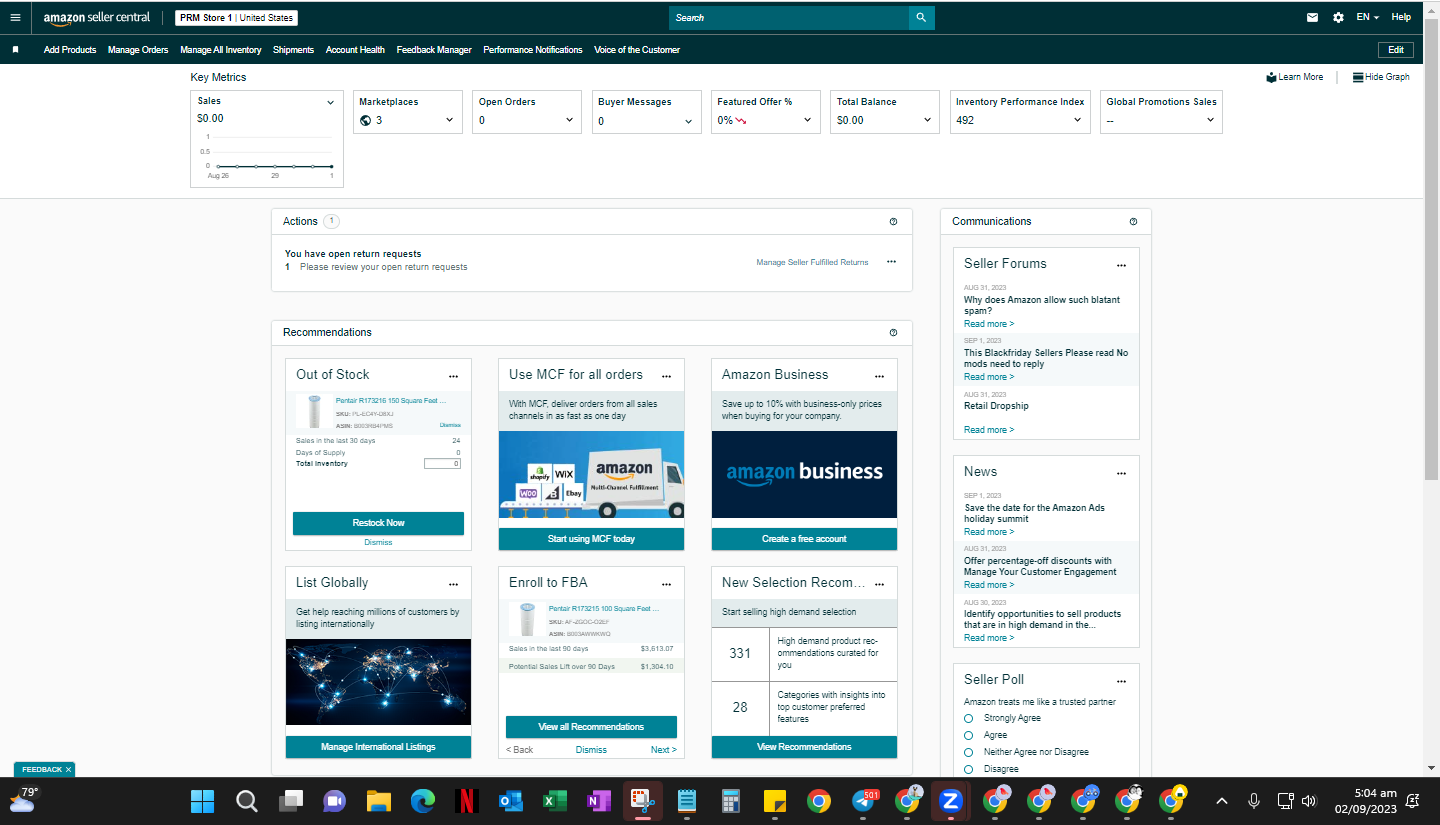Open the open return requests row options menu
This screenshot has height=825, width=1440.
891,261
